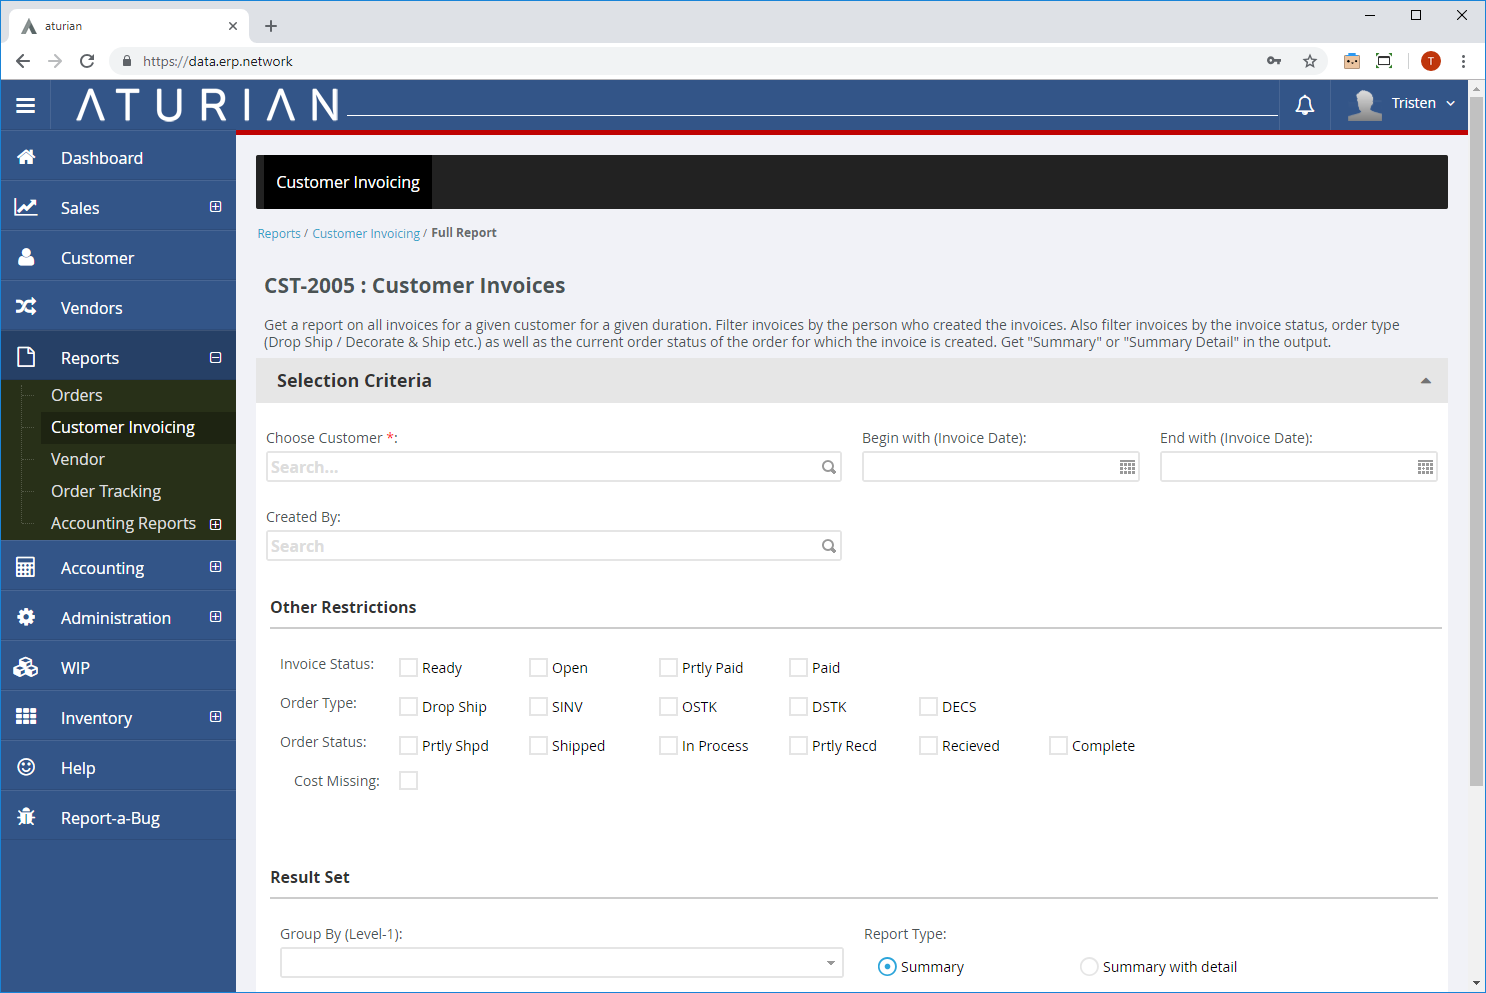Reload the page in the browser

point(87,61)
